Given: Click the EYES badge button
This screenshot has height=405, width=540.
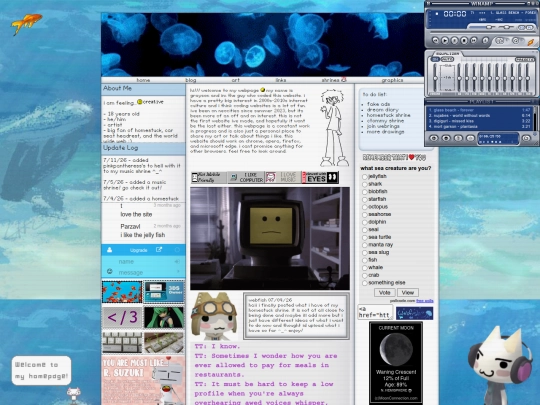Looking at the screenshot, I should coord(320,177).
